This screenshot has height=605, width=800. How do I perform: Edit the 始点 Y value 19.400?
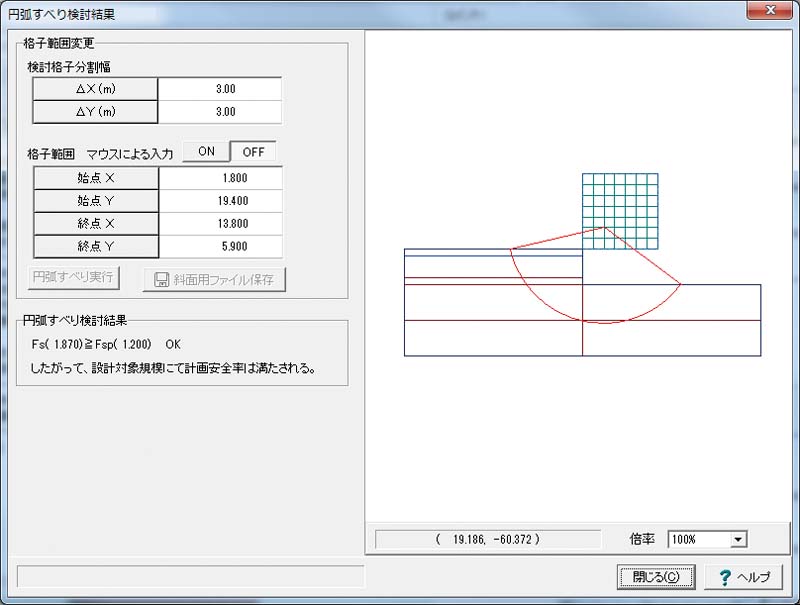(x=220, y=201)
